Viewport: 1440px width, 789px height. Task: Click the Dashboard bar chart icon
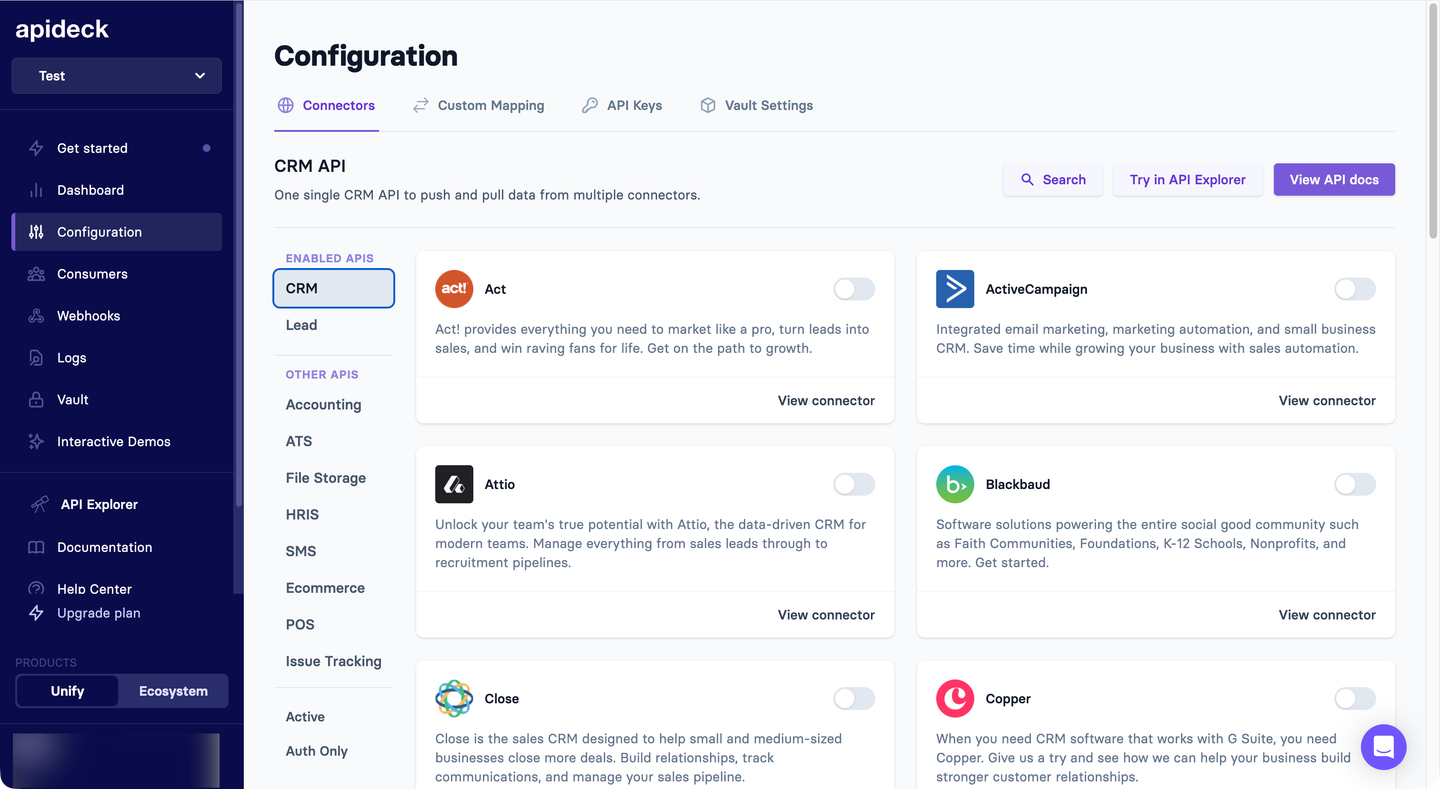click(36, 190)
